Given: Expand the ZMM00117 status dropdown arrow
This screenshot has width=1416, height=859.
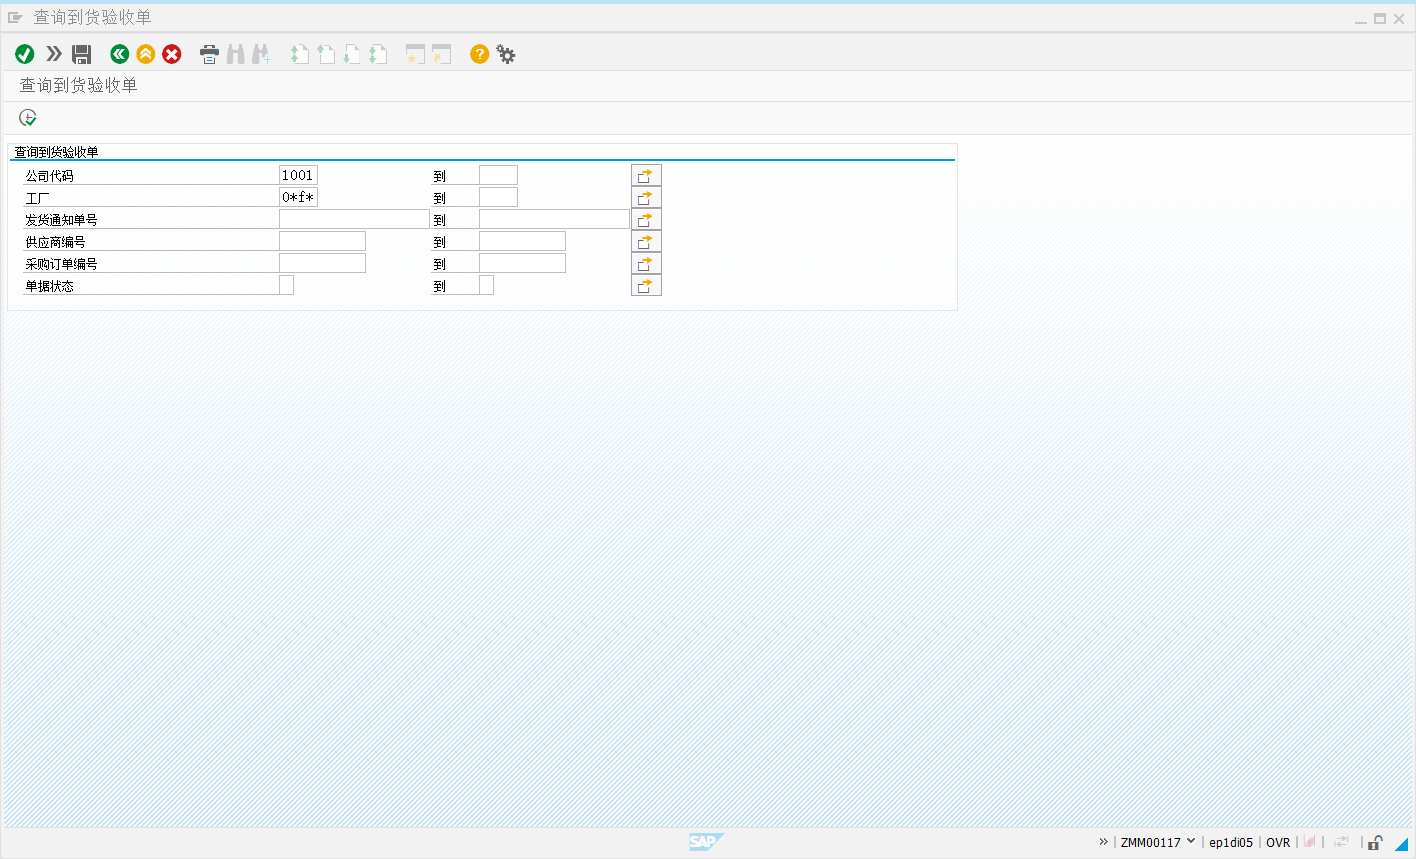Looking at the screenshot, I should 1191,842.
